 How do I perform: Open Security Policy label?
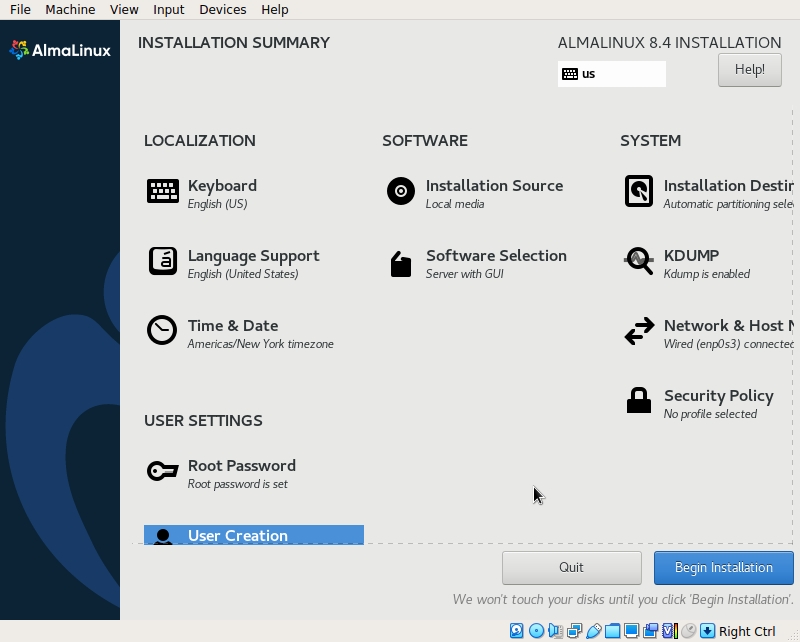(x=718, y=396)
